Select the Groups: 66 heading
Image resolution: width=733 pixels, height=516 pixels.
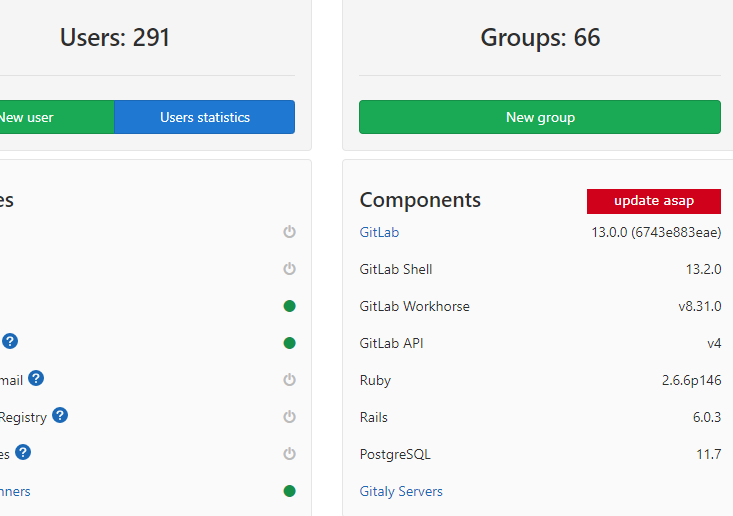pyautogui.click(x=540, y=37)
